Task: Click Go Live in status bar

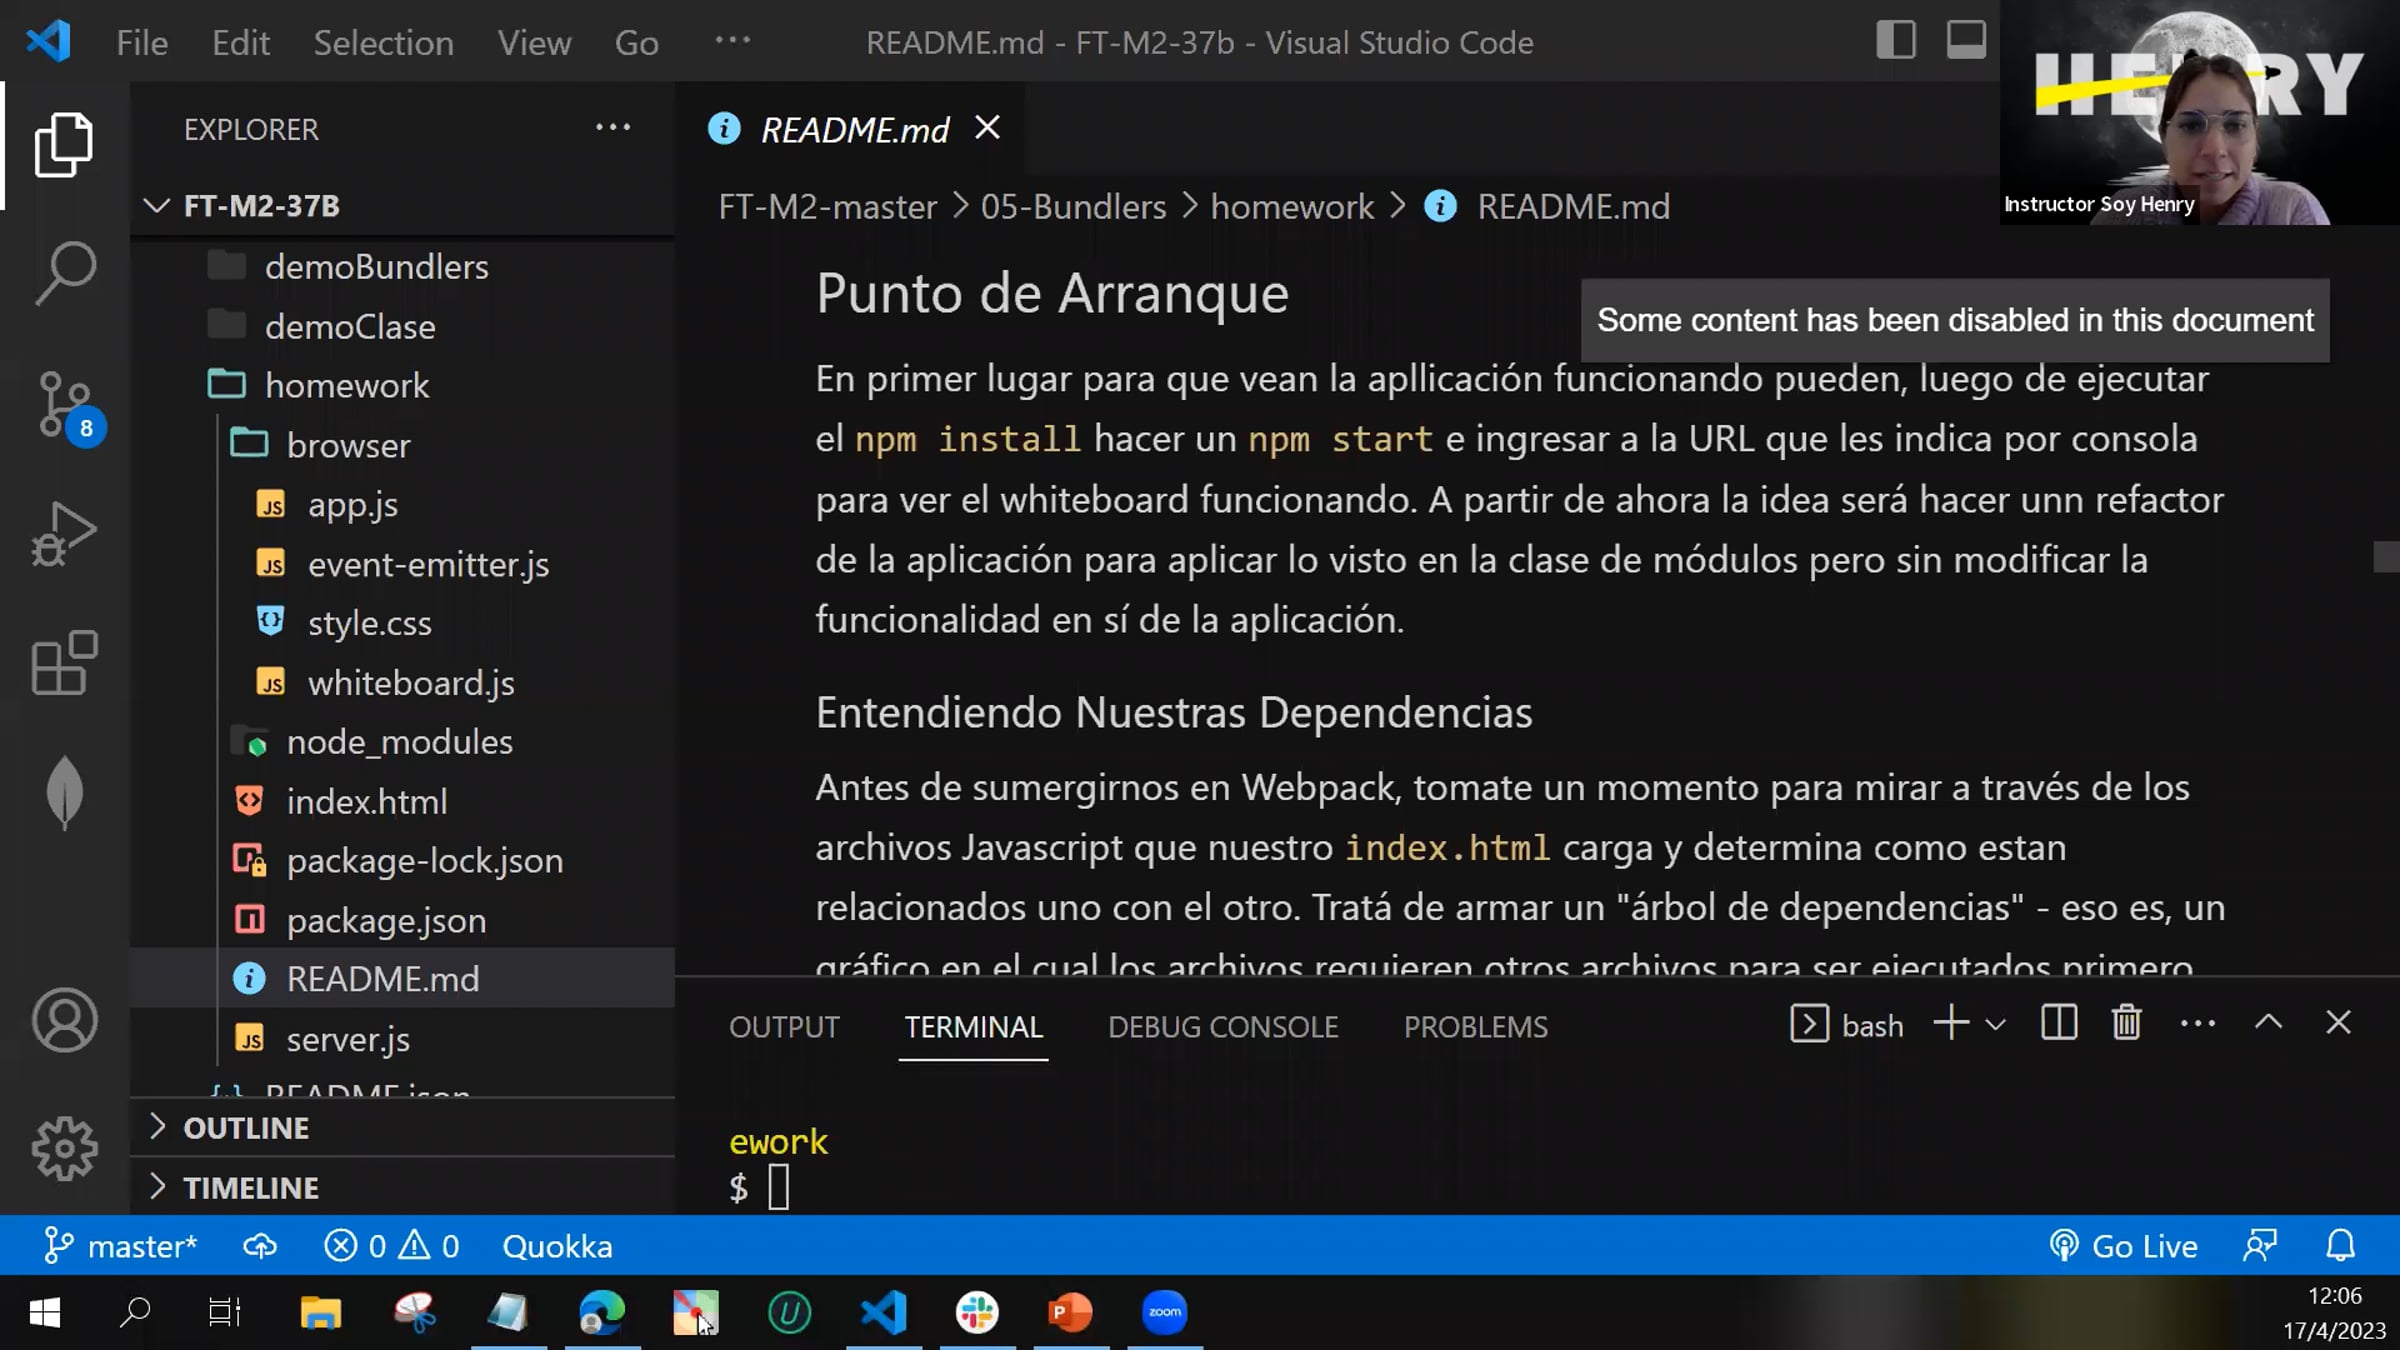Action: (2124, 1246)
